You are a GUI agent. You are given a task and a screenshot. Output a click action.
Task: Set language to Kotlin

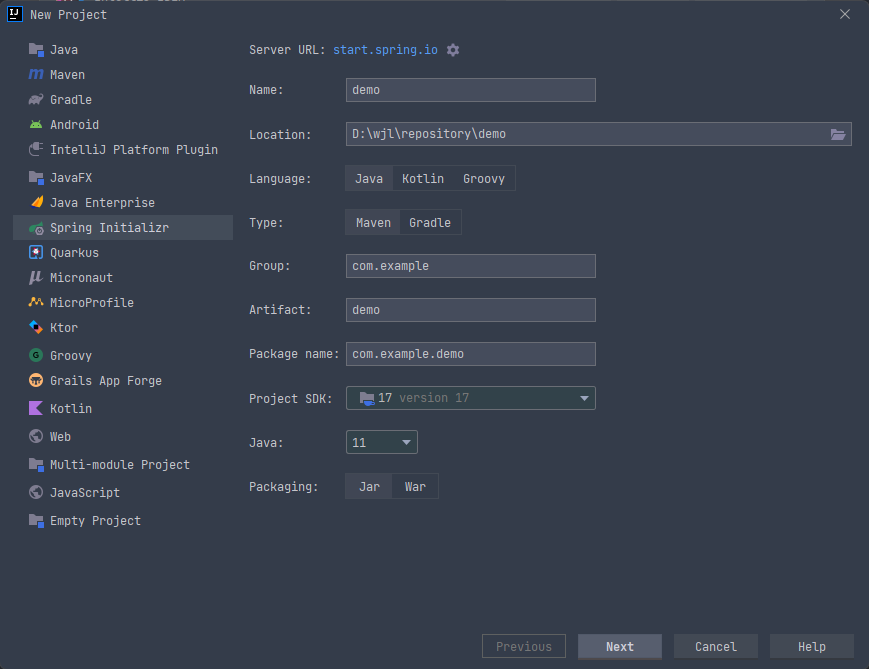[x=423, y=178]
